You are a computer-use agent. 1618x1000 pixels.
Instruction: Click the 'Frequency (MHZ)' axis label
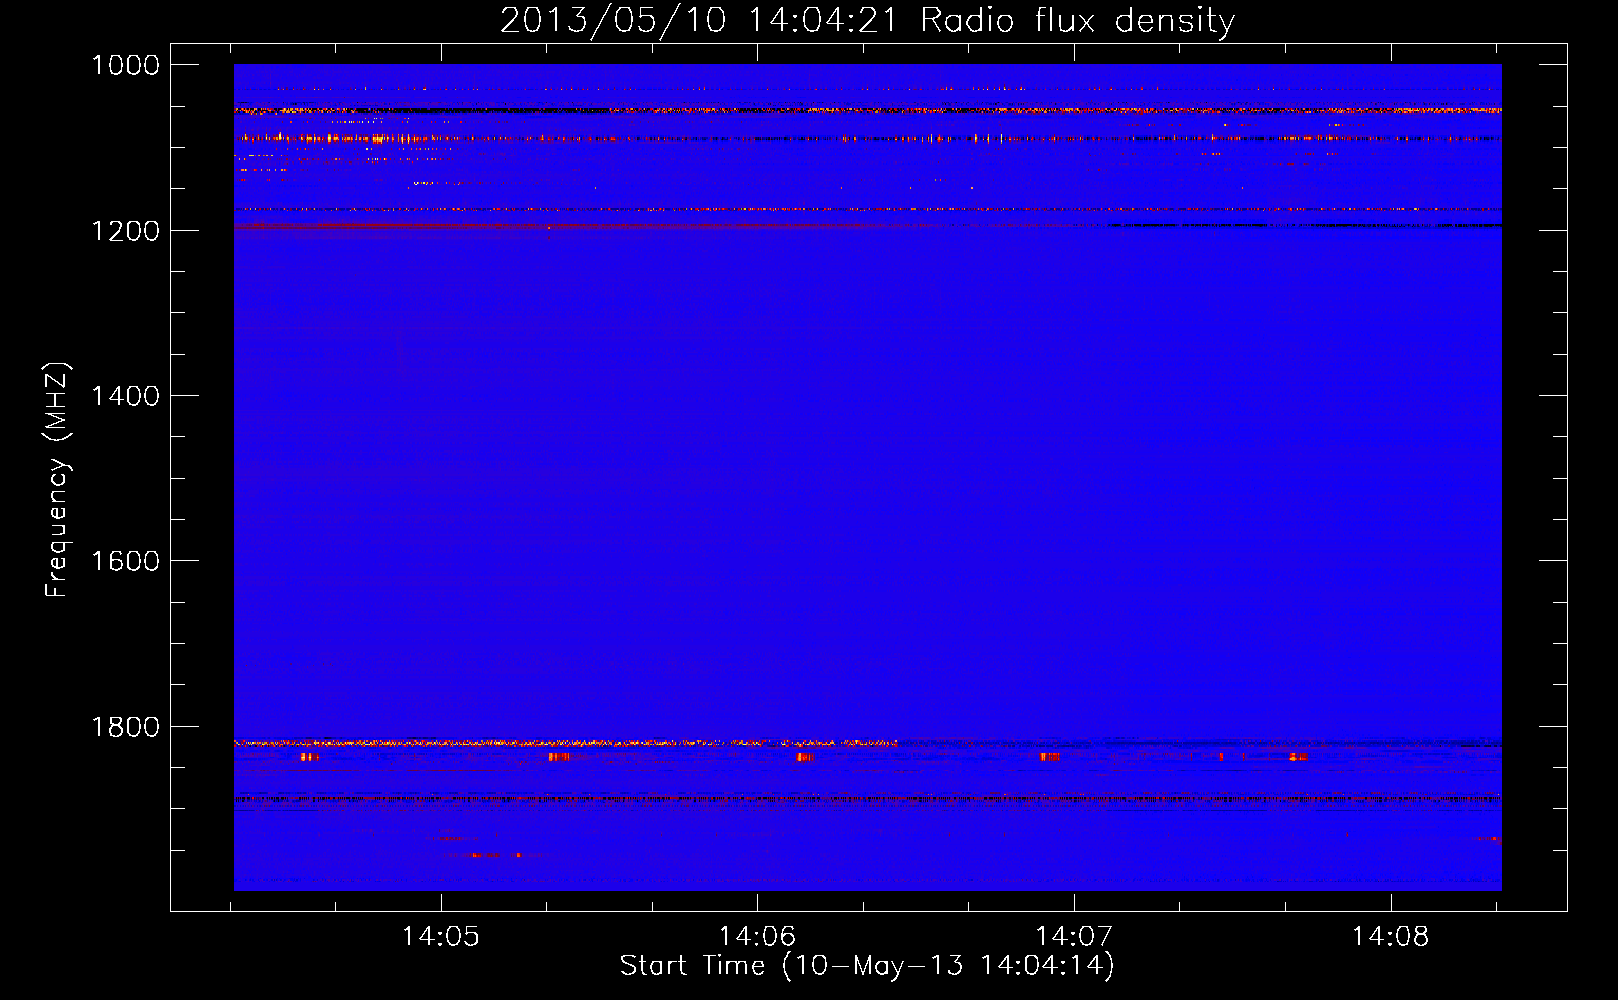(x=58, y=480)
